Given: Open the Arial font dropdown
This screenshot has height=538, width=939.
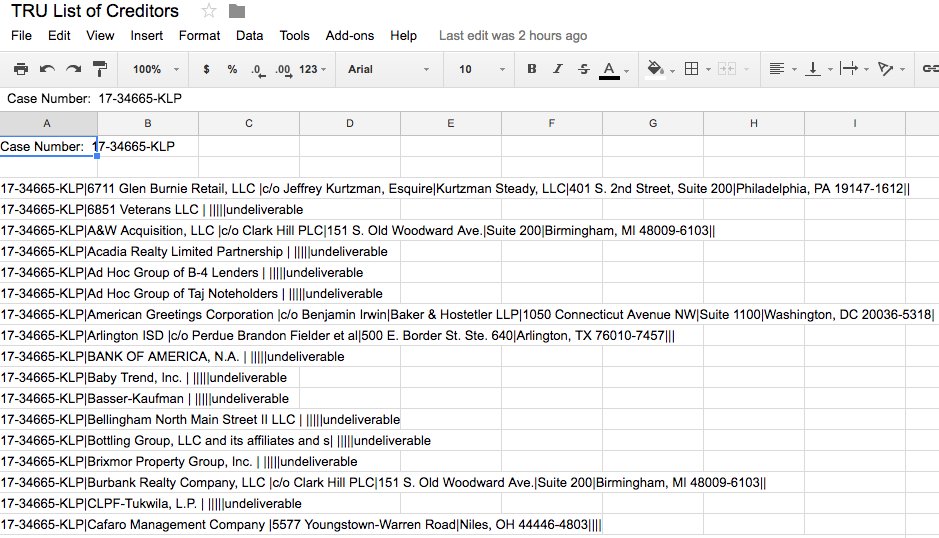Looking at the screenshot, I should pyautogui.click(x=389, y=69).
